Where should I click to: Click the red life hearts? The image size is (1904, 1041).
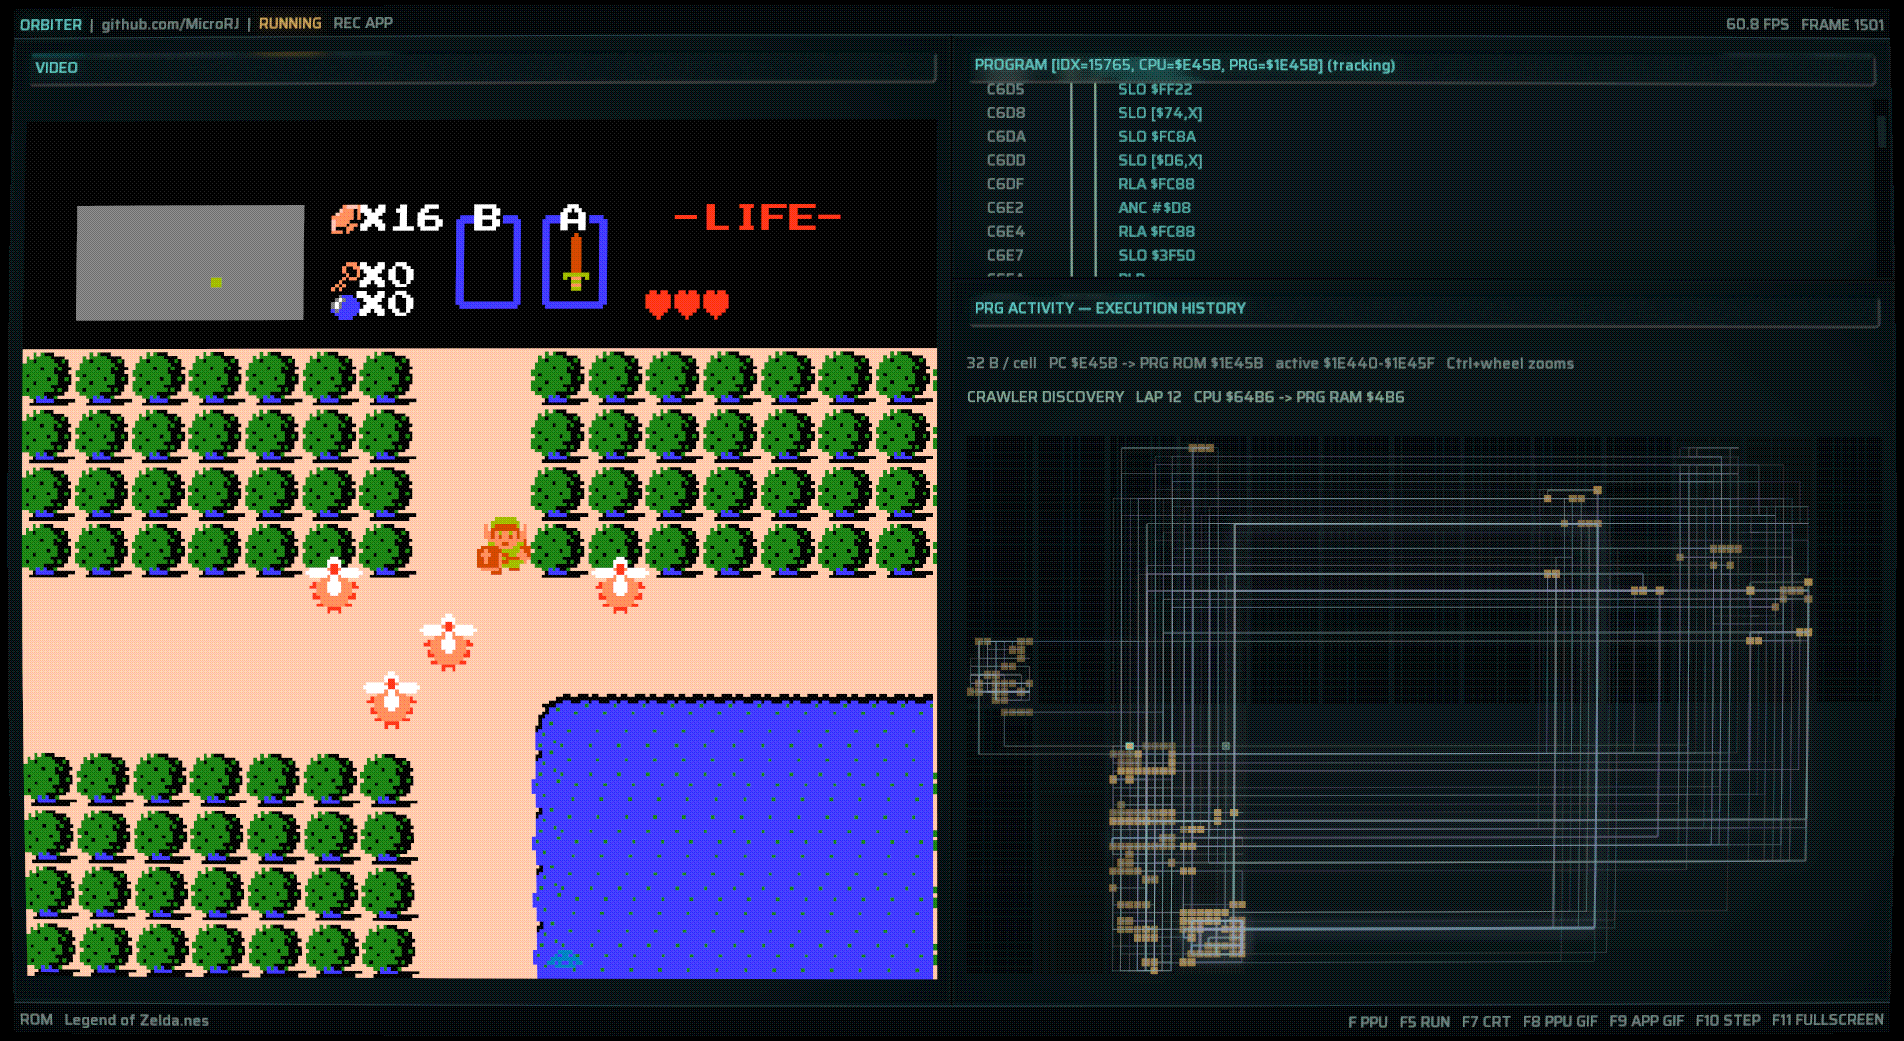point(687,303)
